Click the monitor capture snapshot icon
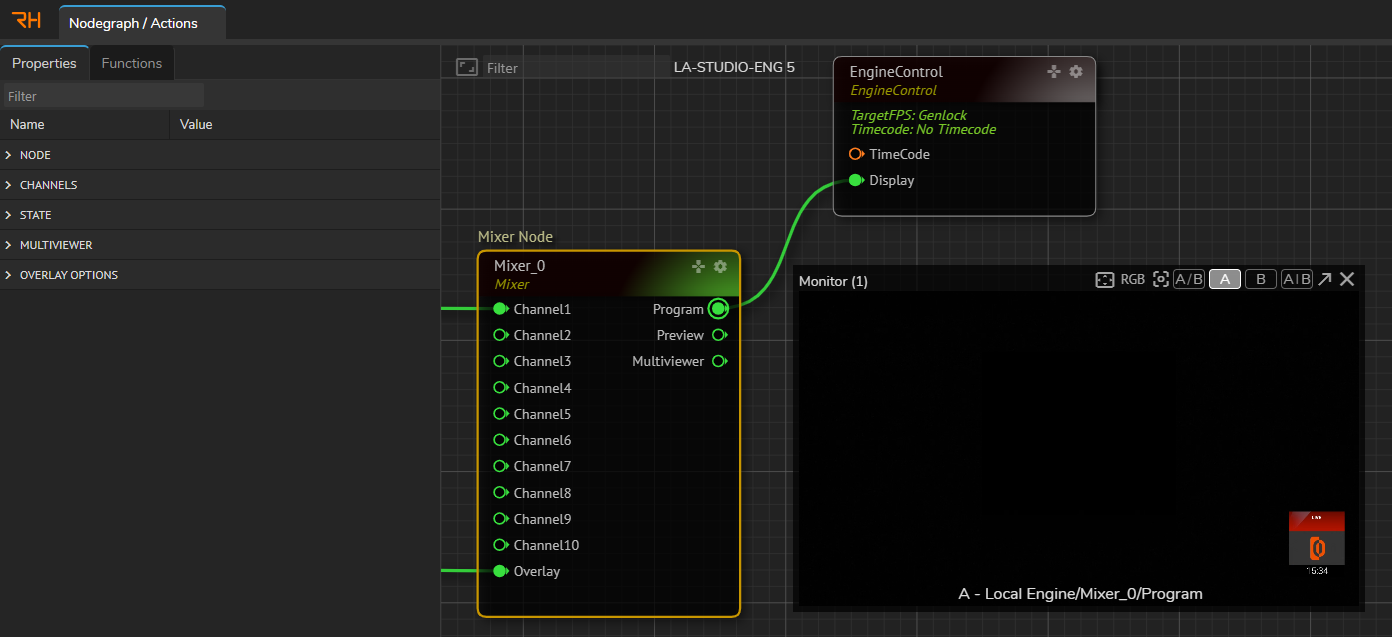 [1161, 280]
